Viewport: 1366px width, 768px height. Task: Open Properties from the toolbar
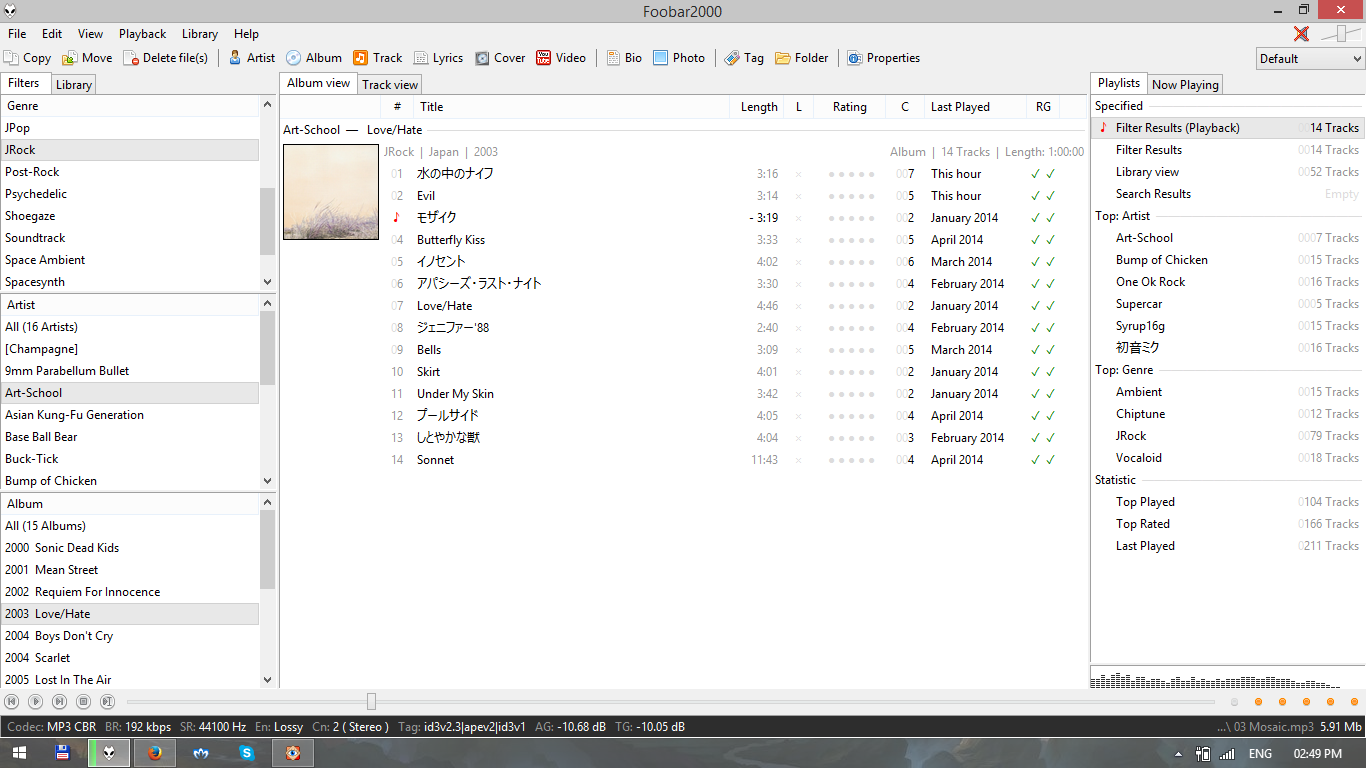point(883,58)
